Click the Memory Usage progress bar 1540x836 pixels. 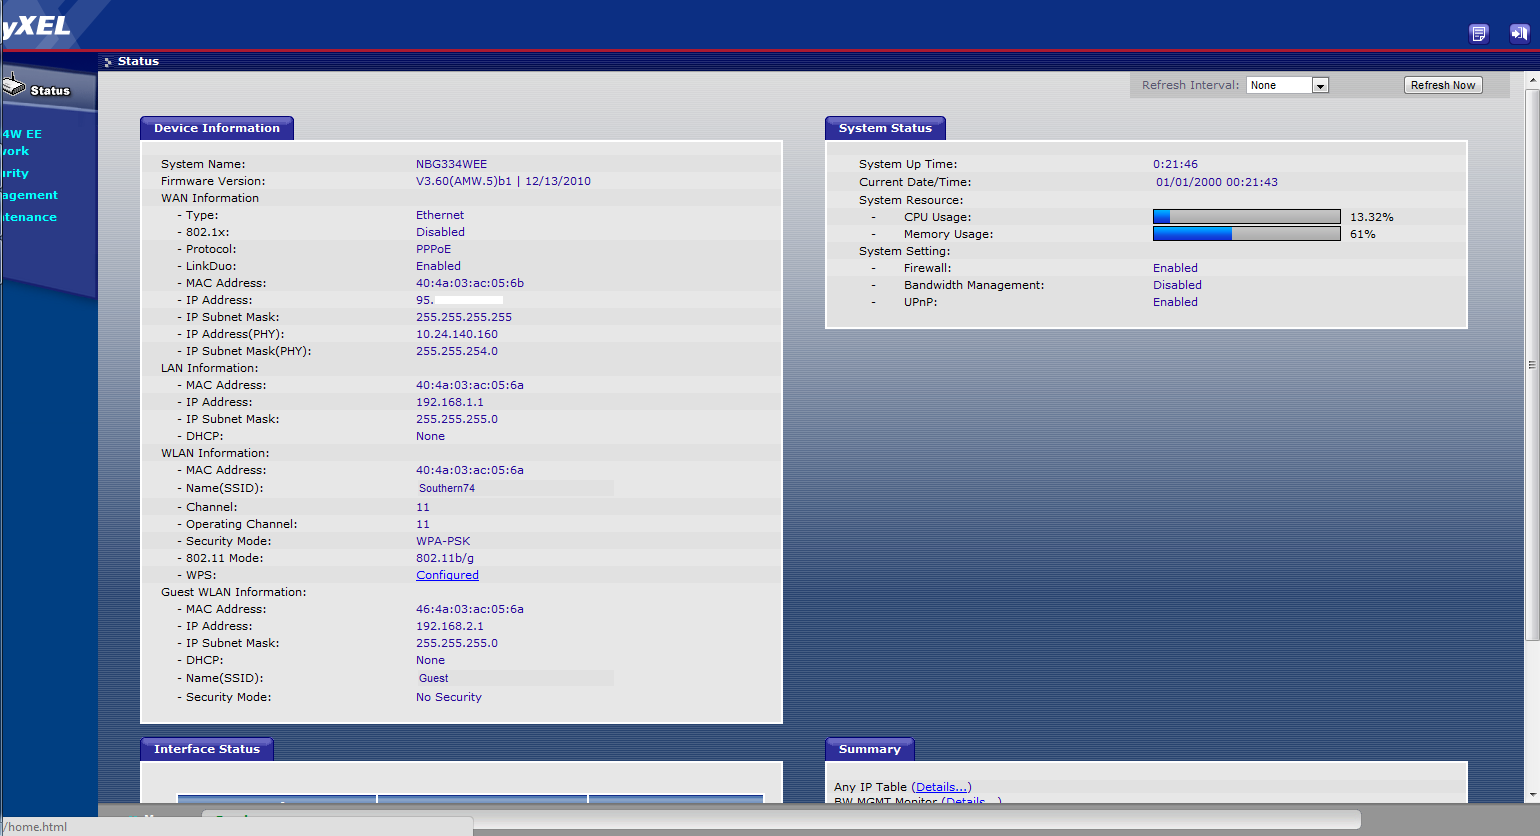click(x=1246, y=233)
